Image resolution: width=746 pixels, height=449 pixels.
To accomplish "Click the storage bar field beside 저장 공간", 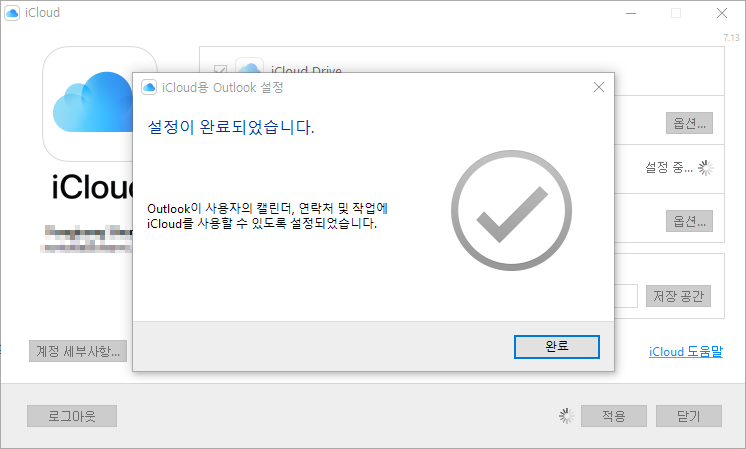I will click(x=626, y=296).
